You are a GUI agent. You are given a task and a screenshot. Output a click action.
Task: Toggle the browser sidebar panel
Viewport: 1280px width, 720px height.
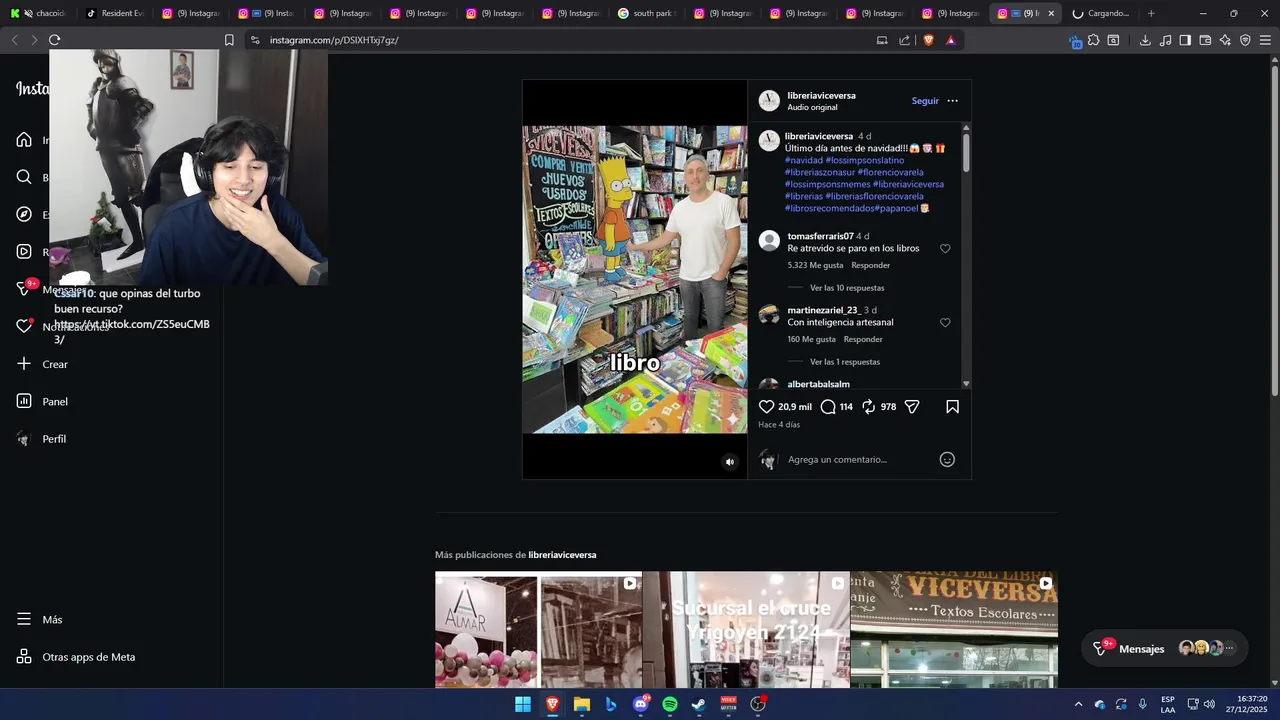coord(1185,40)
